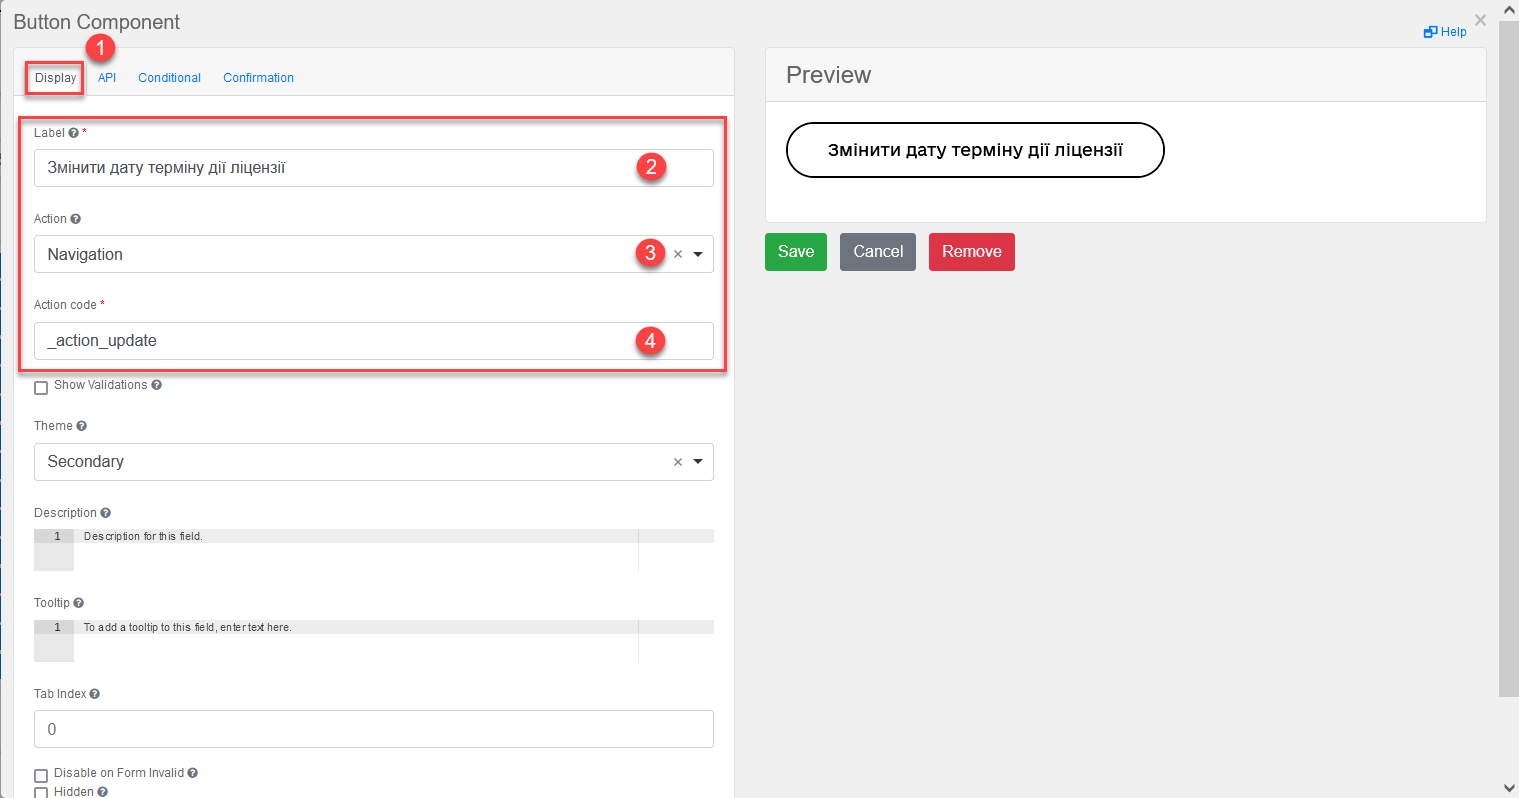Click the gray Cancel button
Image resolution: width=1519 pixels, height=798 pixels.
tap(878, 252)
